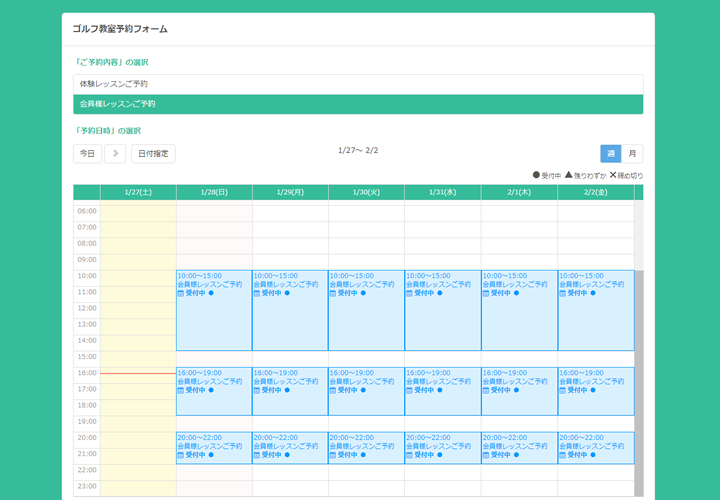The width and height of the screenshot is (720, 500).
Task: Click blue status dot in Friday 2/2 10:00 slot
Action: click(x=592, y=294)
